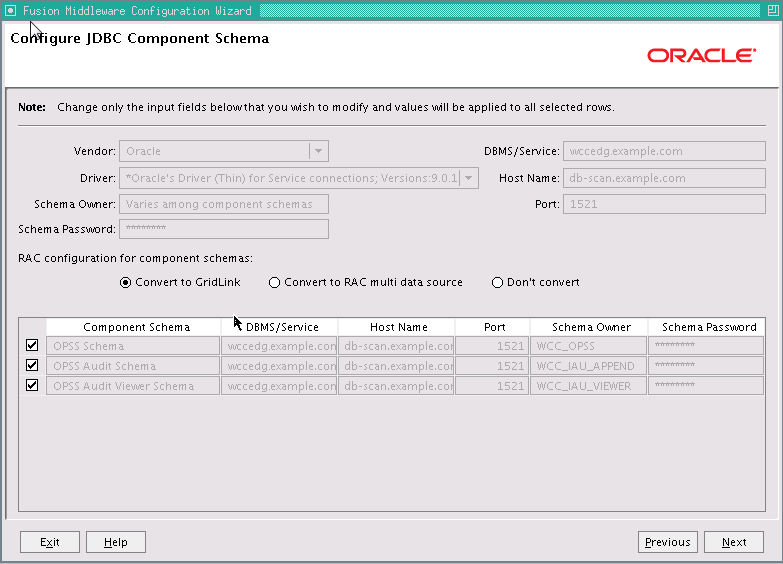Open the Vendor dropdown

319,151
